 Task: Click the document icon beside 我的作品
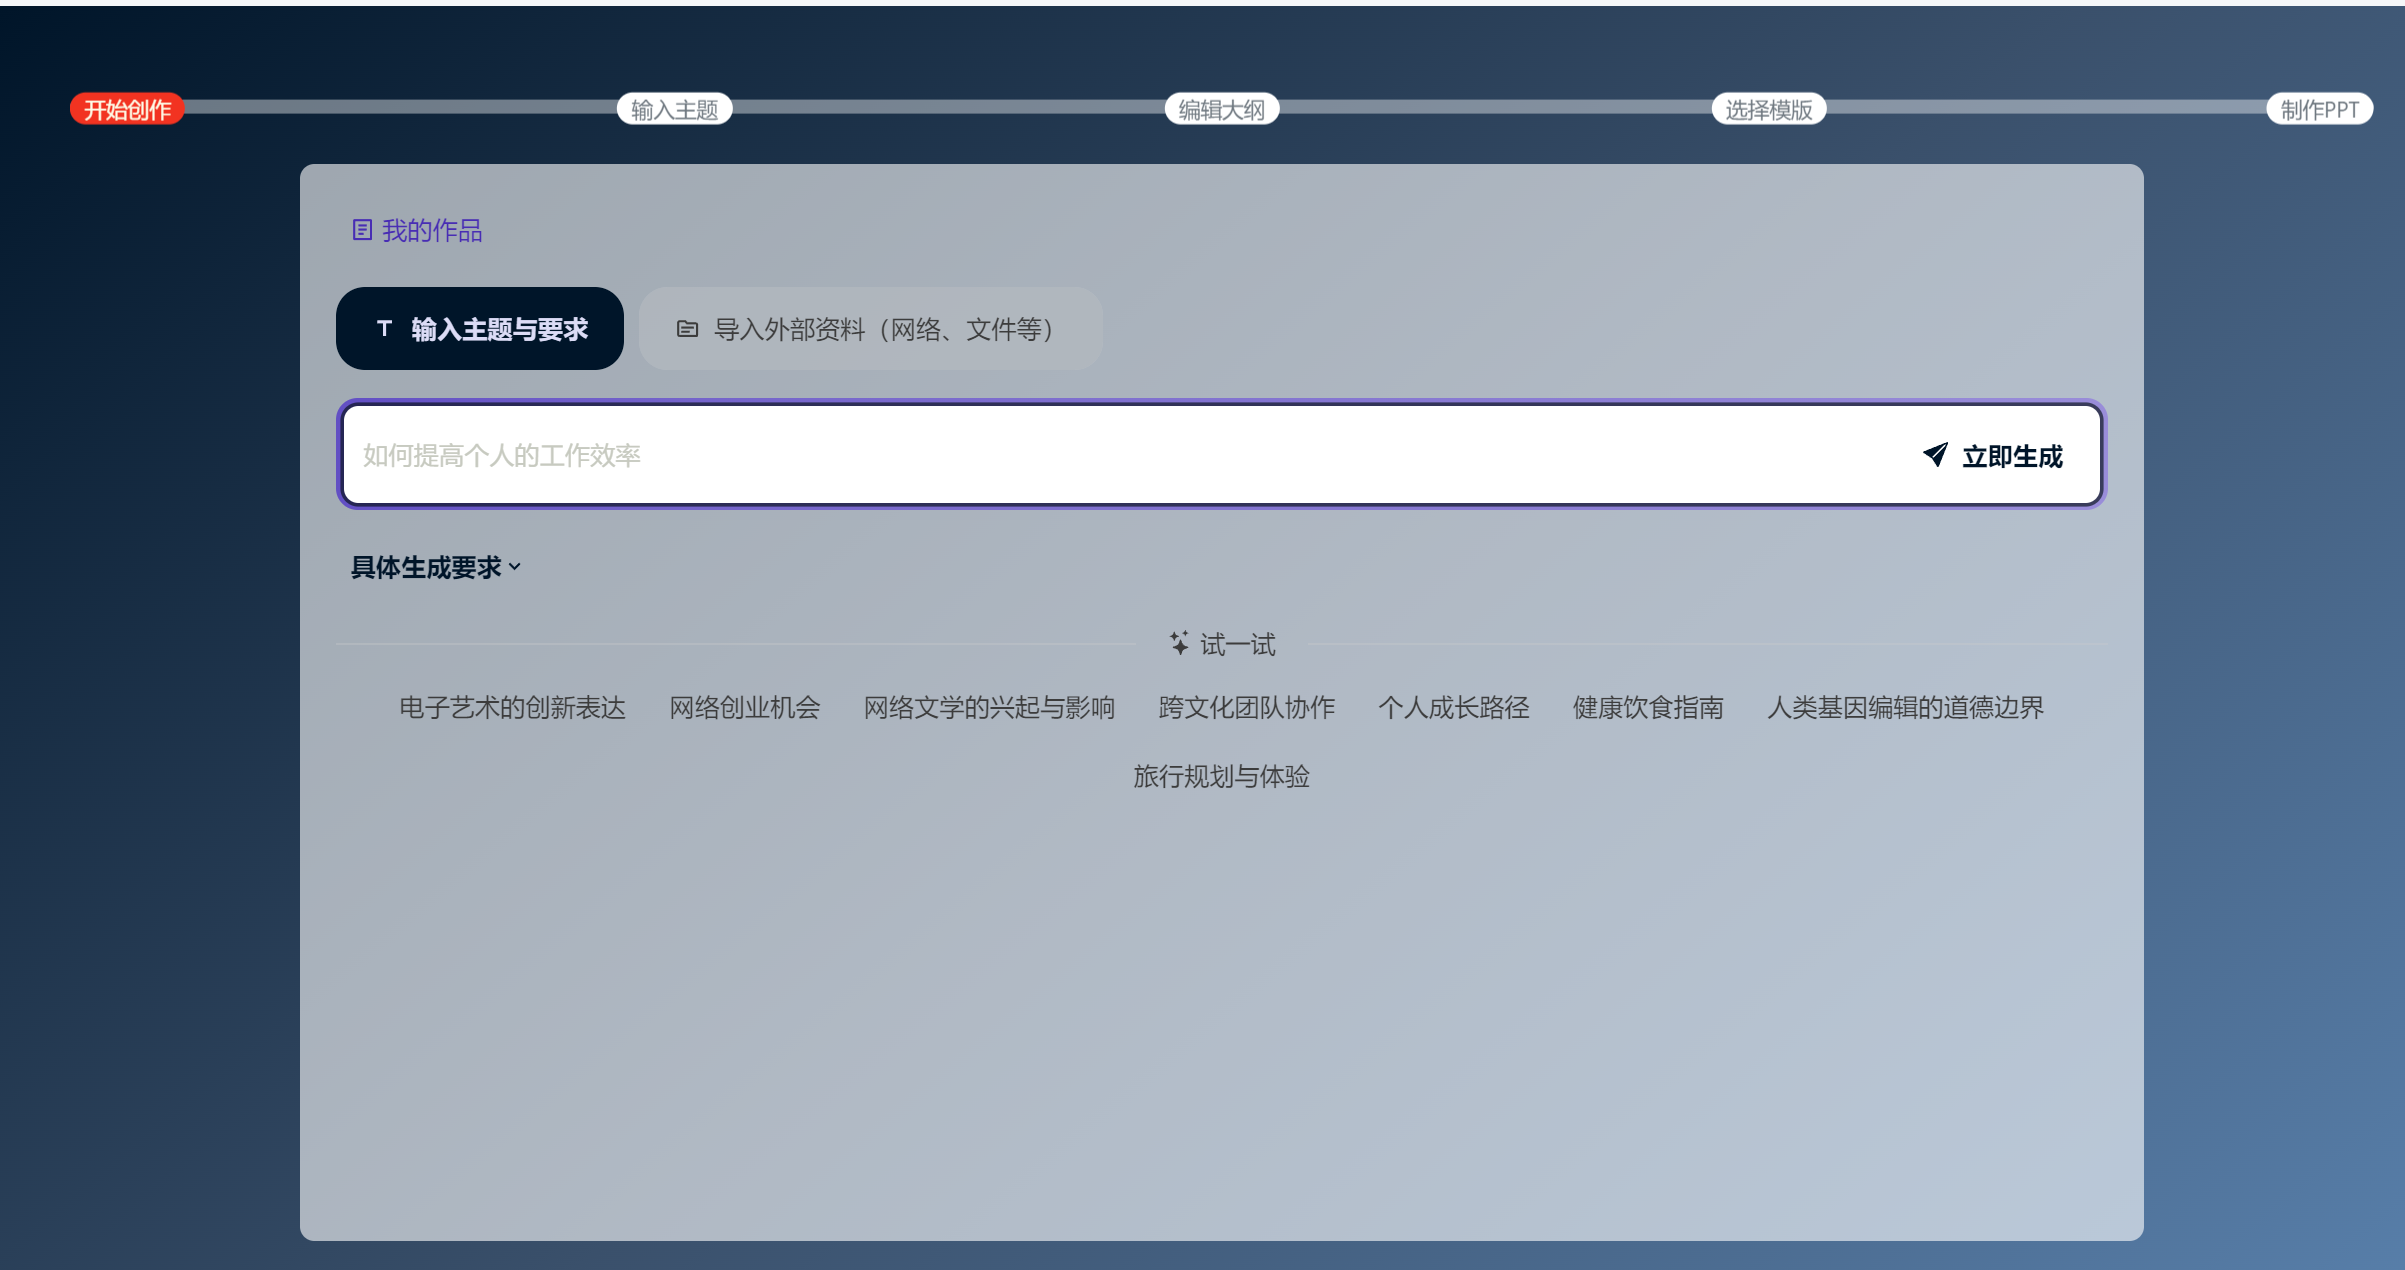click(x=362, y=230)
